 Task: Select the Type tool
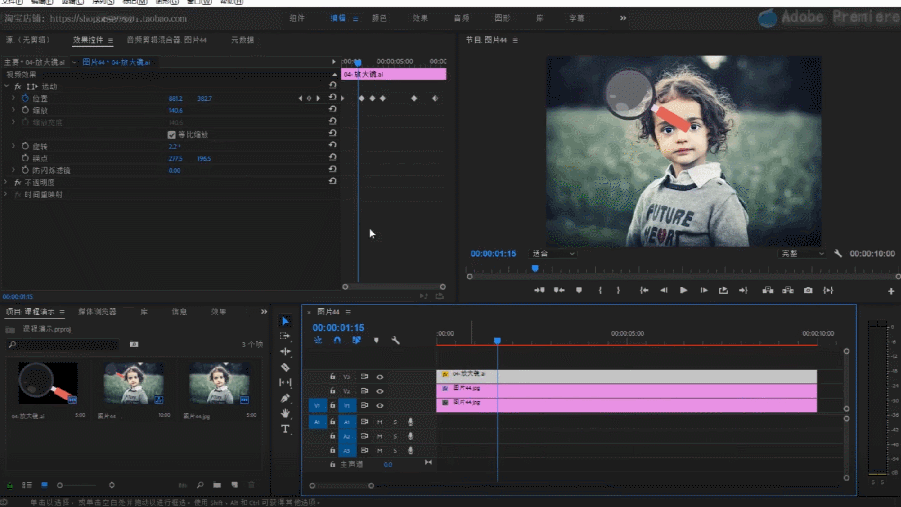click(x=285, y=429)
